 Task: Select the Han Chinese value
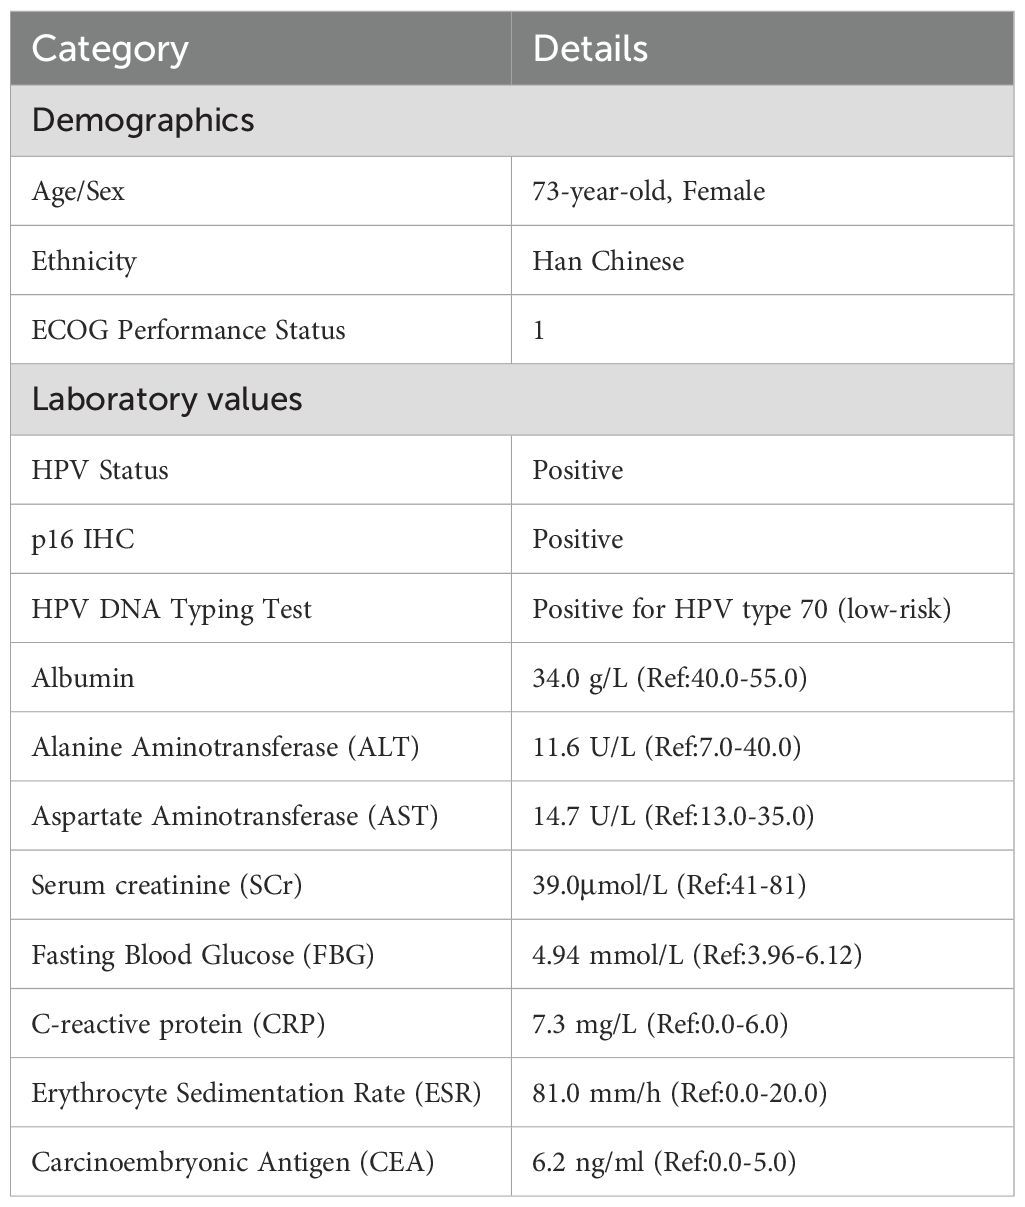point(608,261)
